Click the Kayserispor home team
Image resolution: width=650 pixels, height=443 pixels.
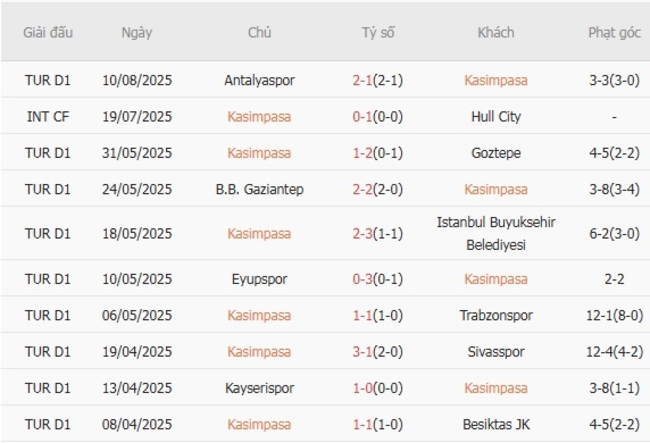(x=259, y=388)
